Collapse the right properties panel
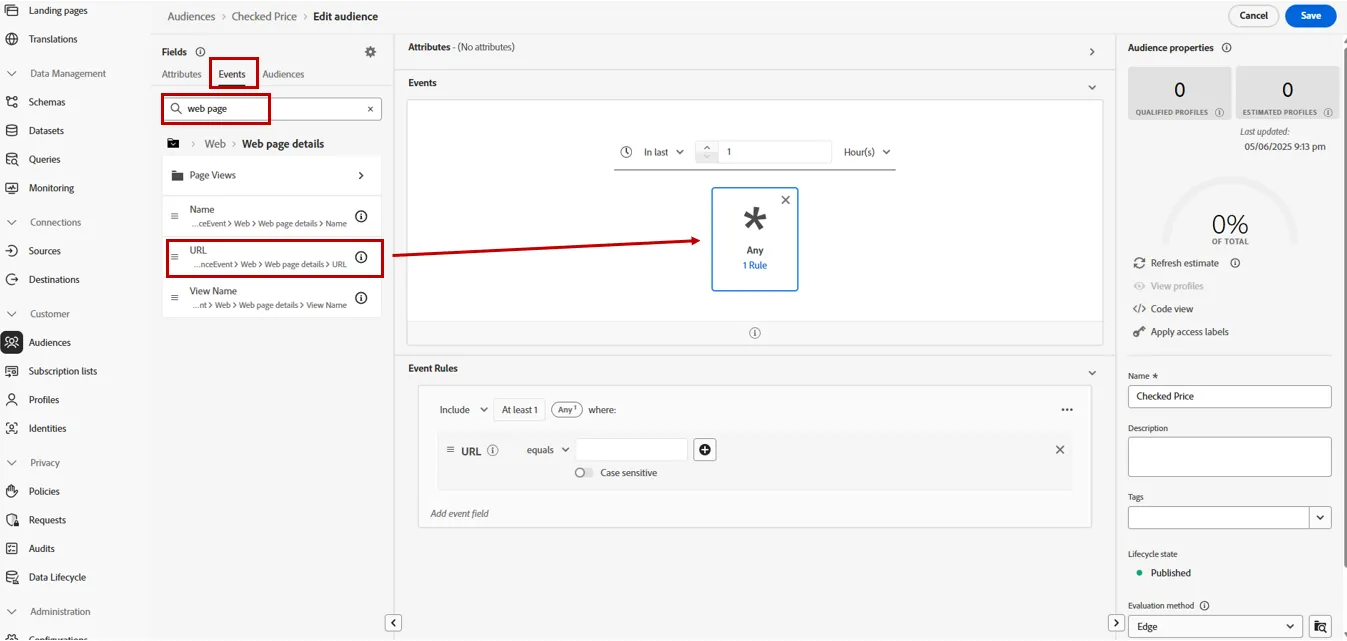Screen dimensions: 1347x641 pos(1117,623)
